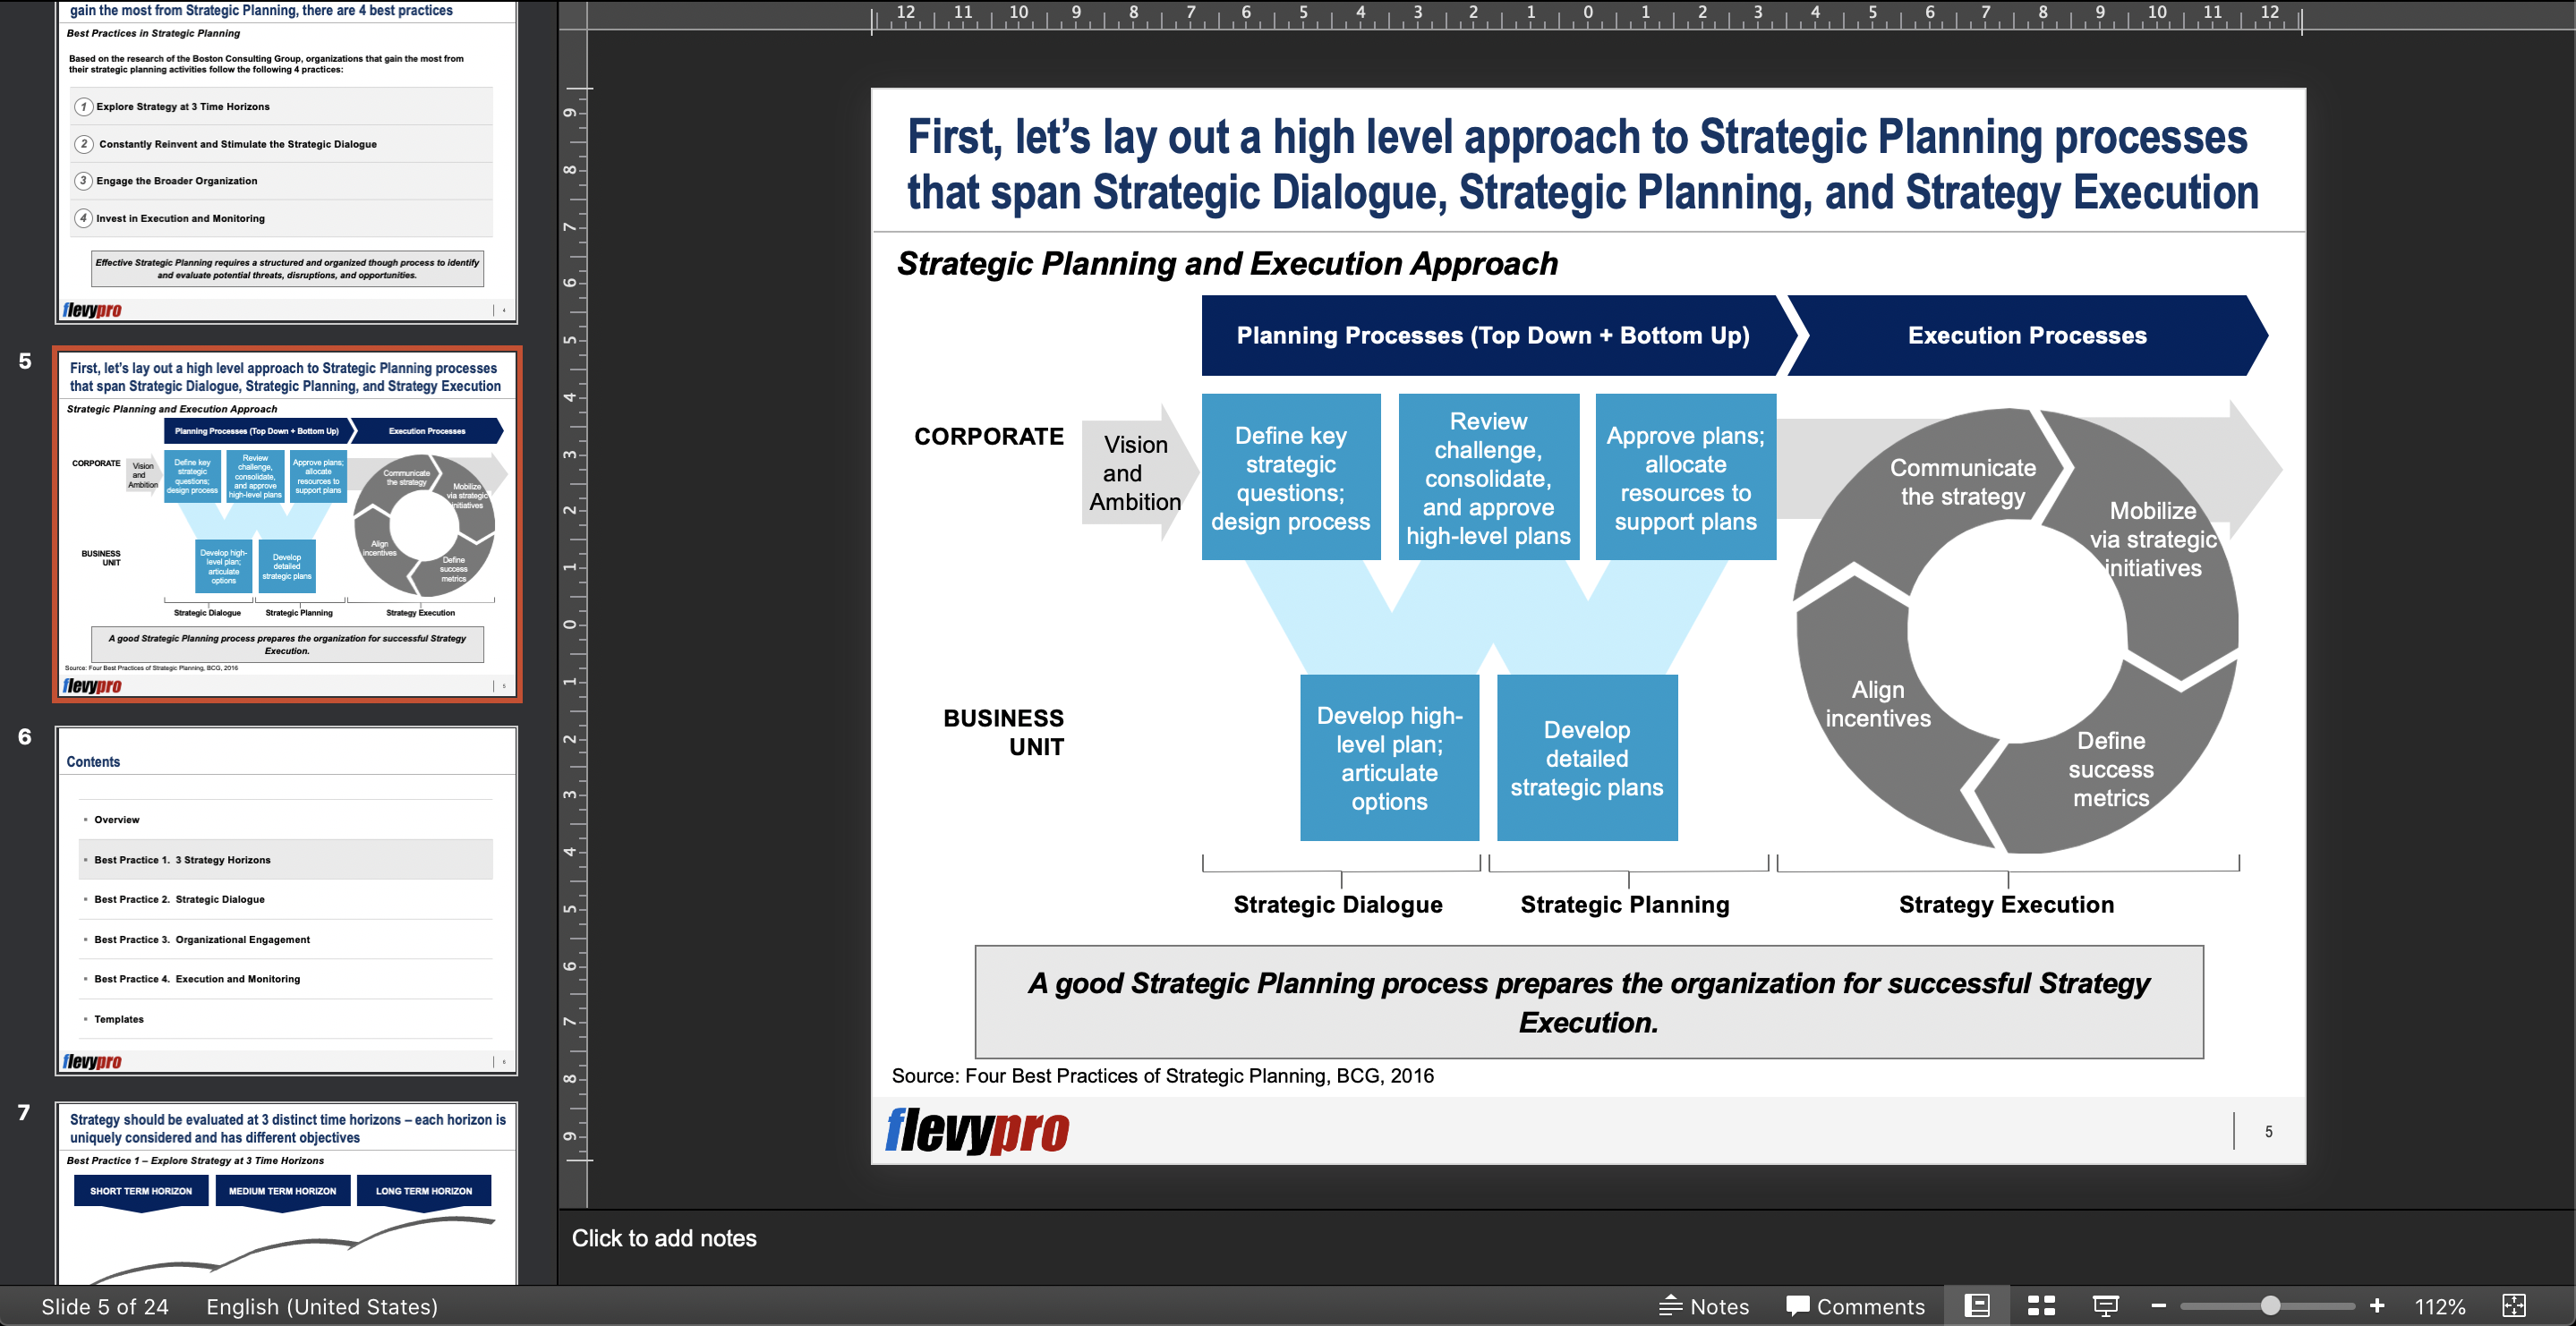
Task: Click Align incentives segment
Action: pos(1877,703)
